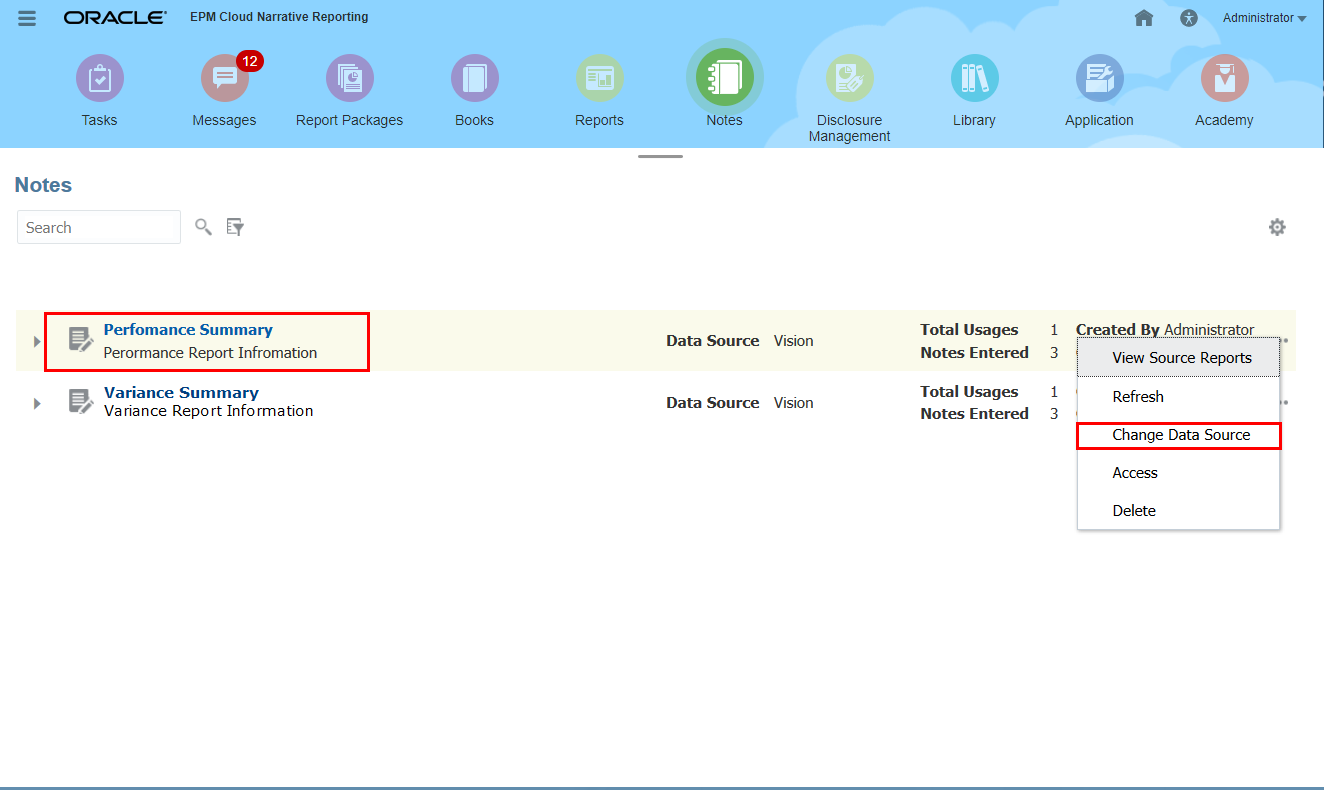Click the Notes page heading
Viewport: 1324px width, 790px height.
click(x=44, y=185)
